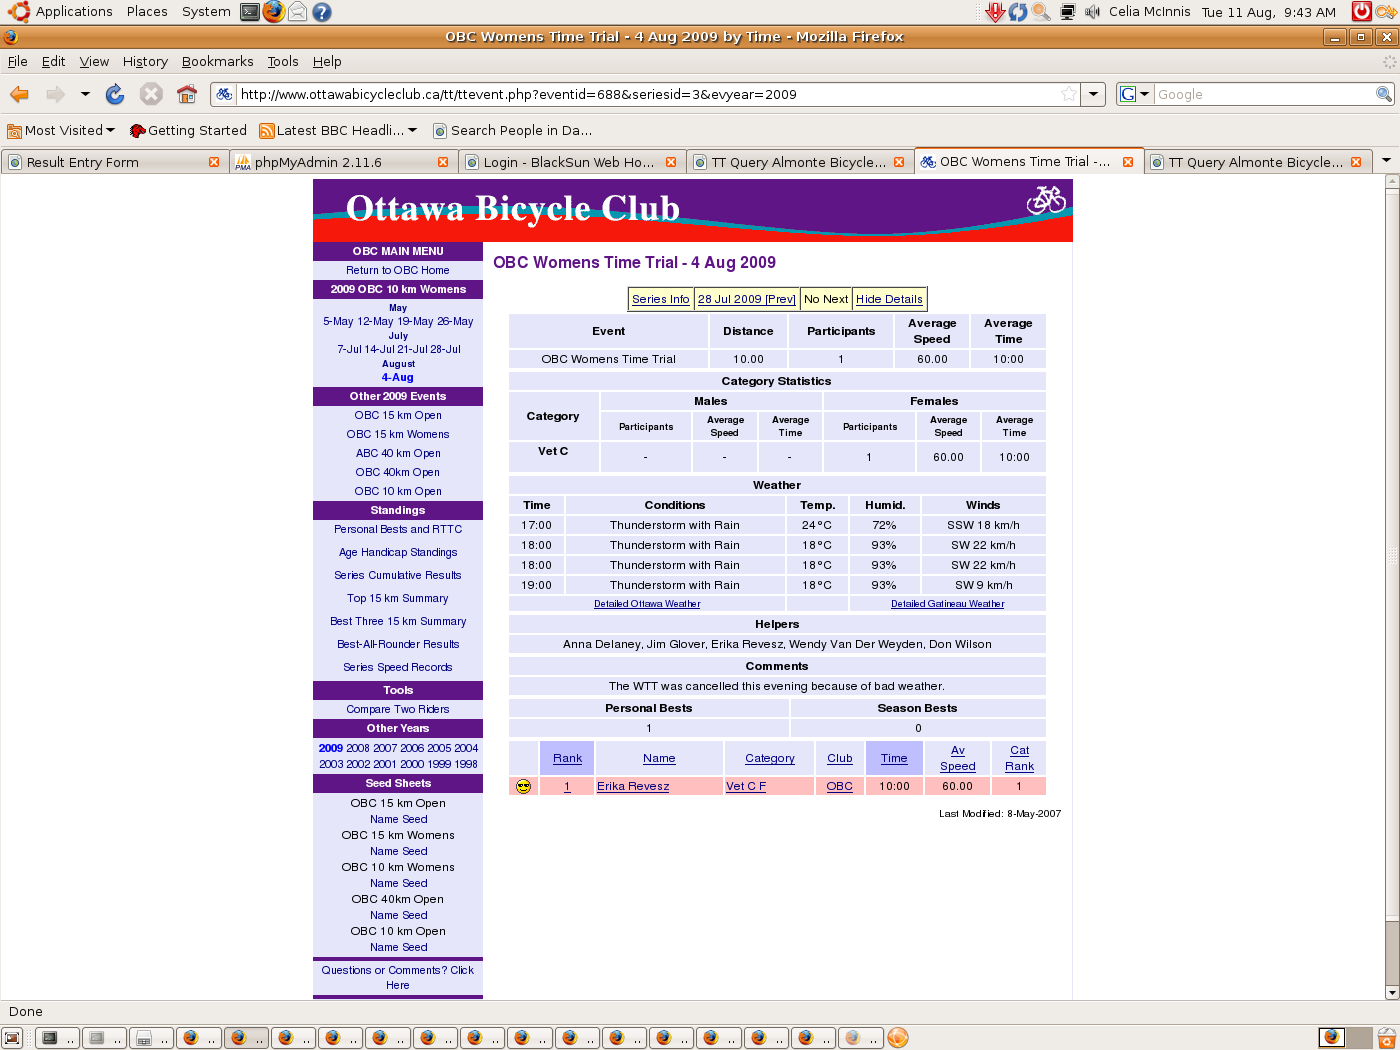Expand the Most Visited bookmarks dropdown

pos(110,130)
